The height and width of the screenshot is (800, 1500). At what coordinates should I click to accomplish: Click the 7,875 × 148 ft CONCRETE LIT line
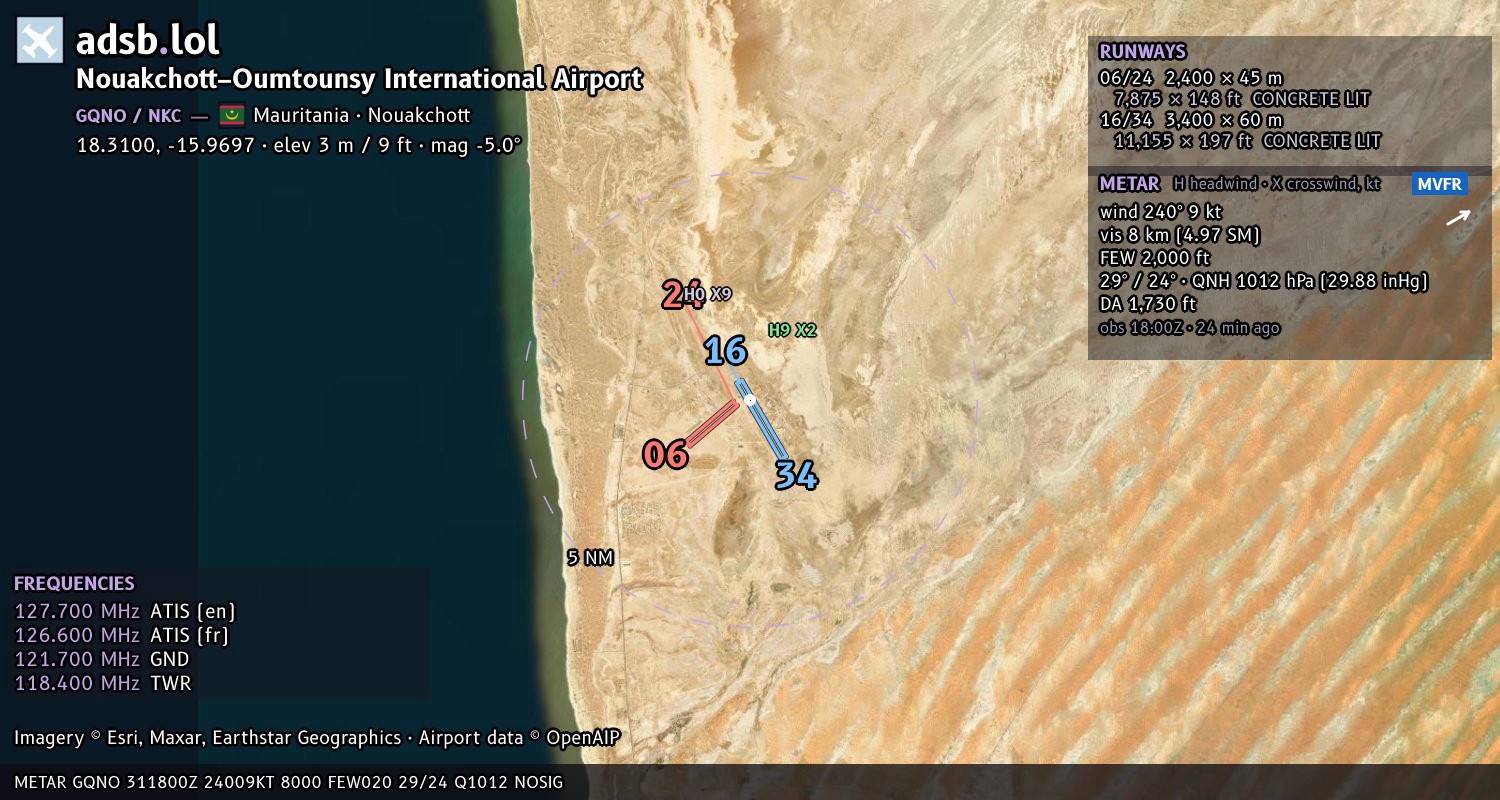coord(1241,99)
